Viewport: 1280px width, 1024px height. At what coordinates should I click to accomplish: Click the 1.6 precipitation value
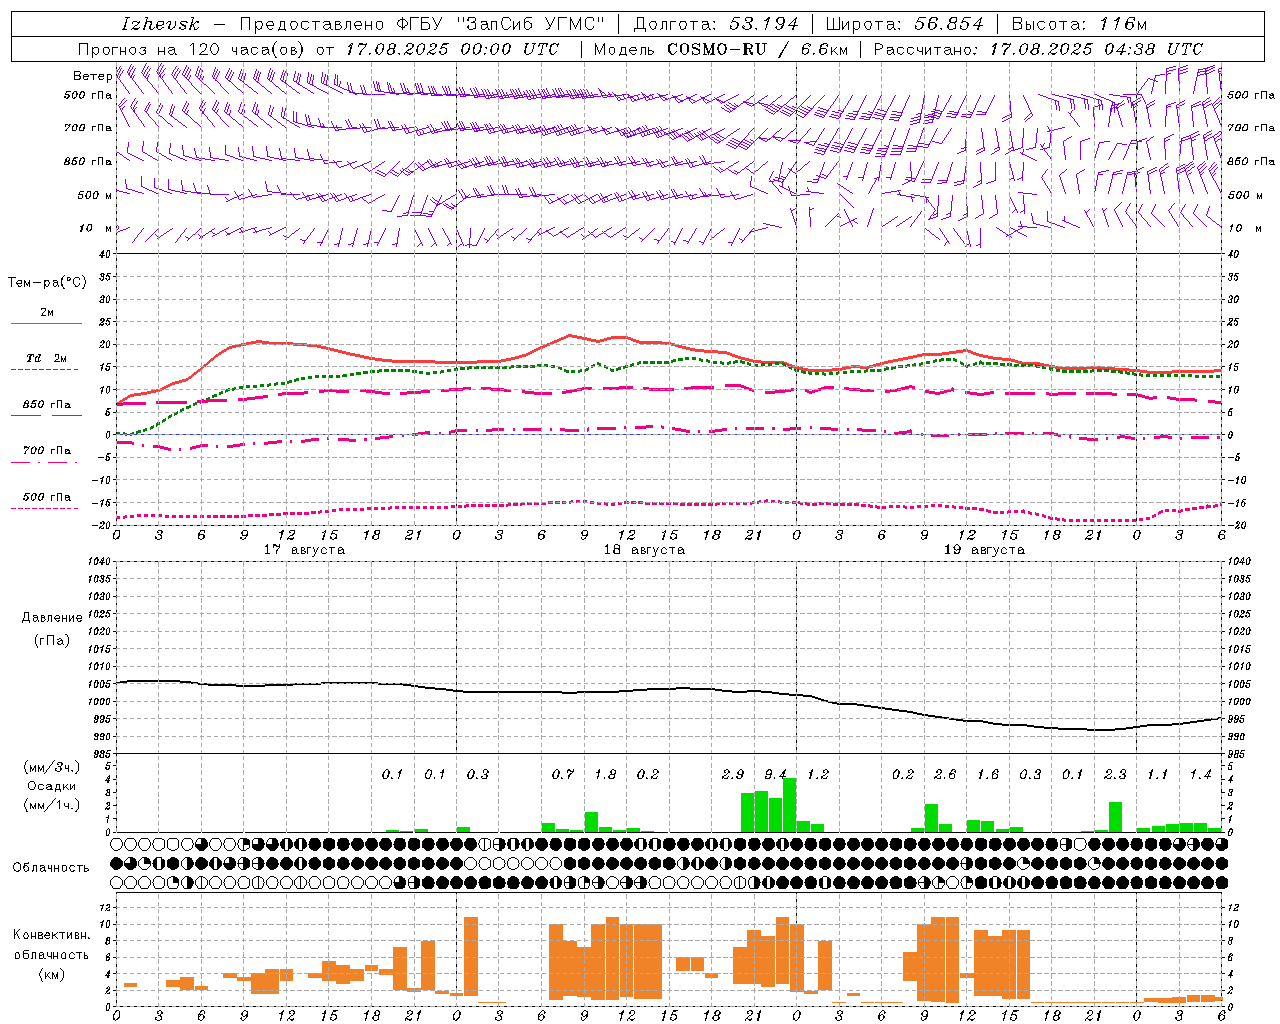pos(988,774)
